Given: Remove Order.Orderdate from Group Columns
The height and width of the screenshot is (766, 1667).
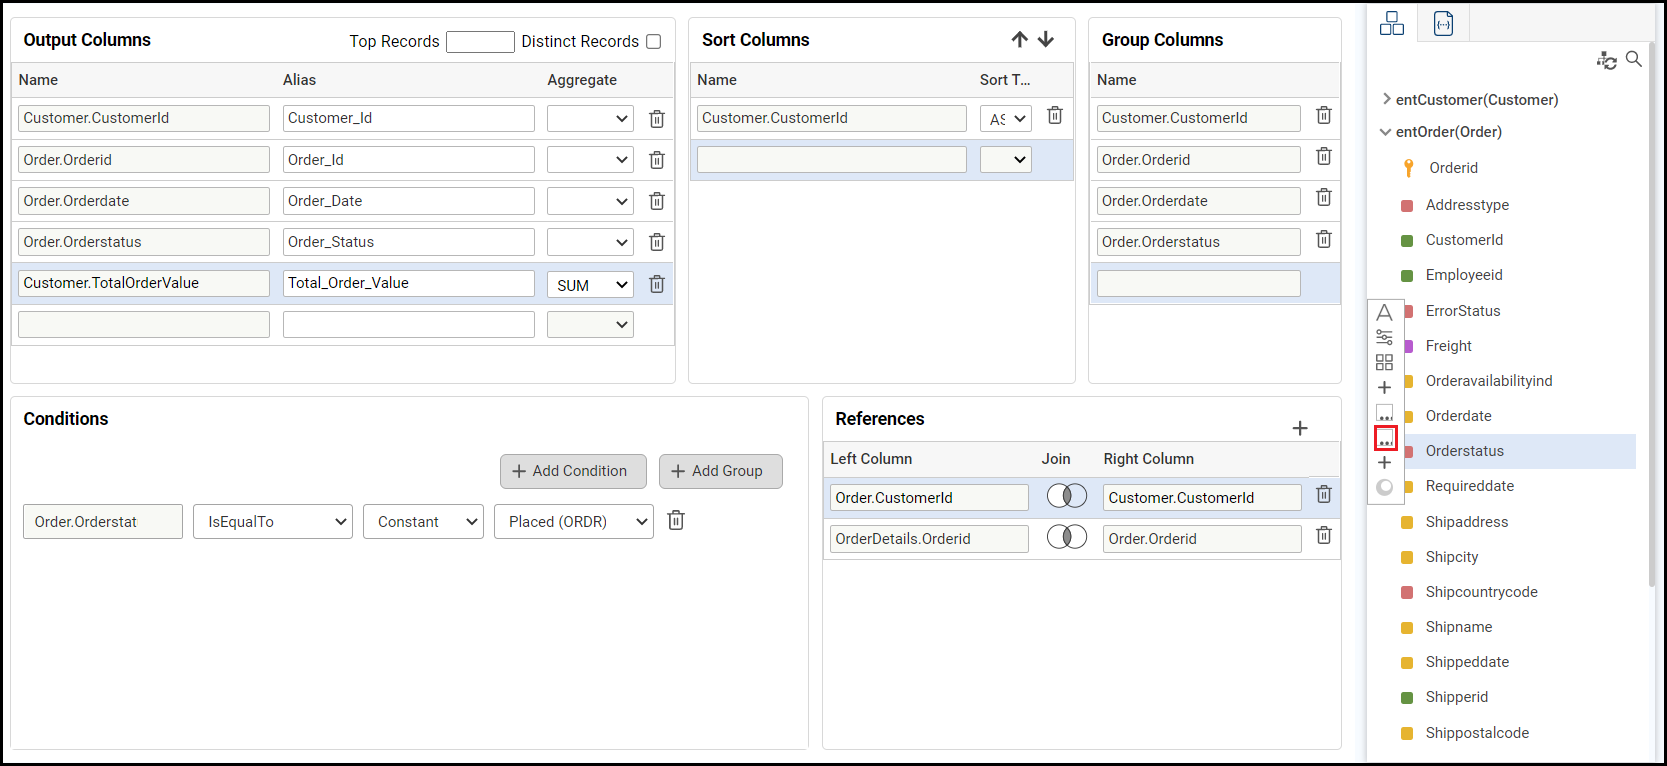Looking at the screenshot, I should click(x=1323, y=198).
